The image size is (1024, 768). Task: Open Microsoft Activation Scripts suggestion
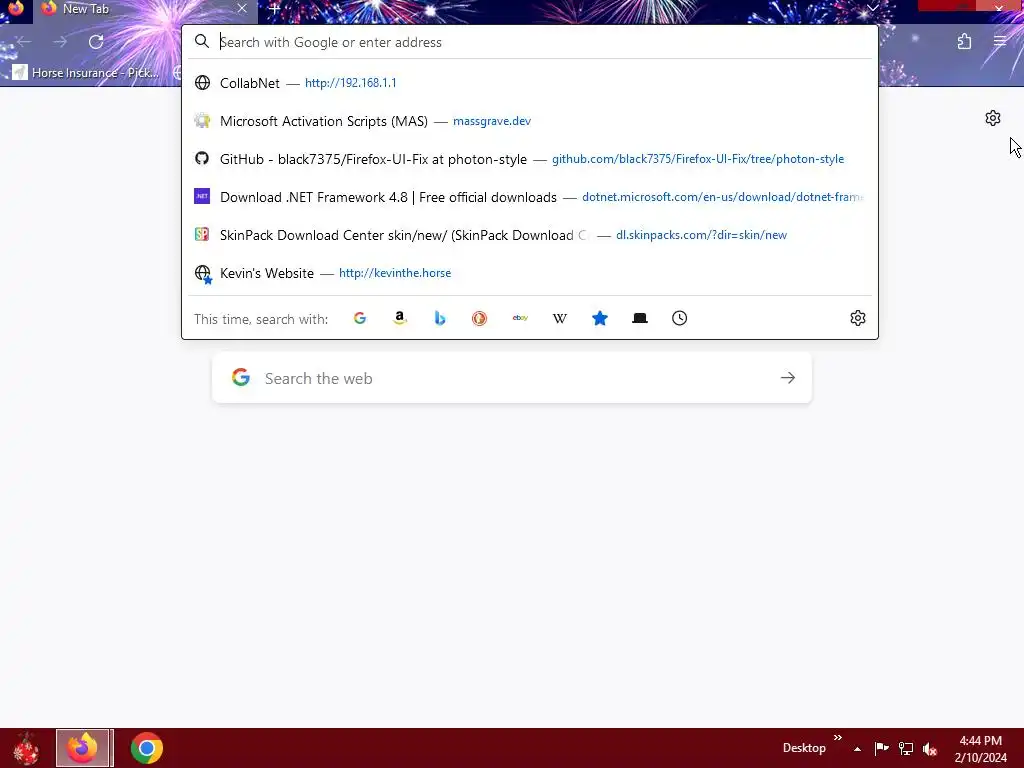pos(530,121)
